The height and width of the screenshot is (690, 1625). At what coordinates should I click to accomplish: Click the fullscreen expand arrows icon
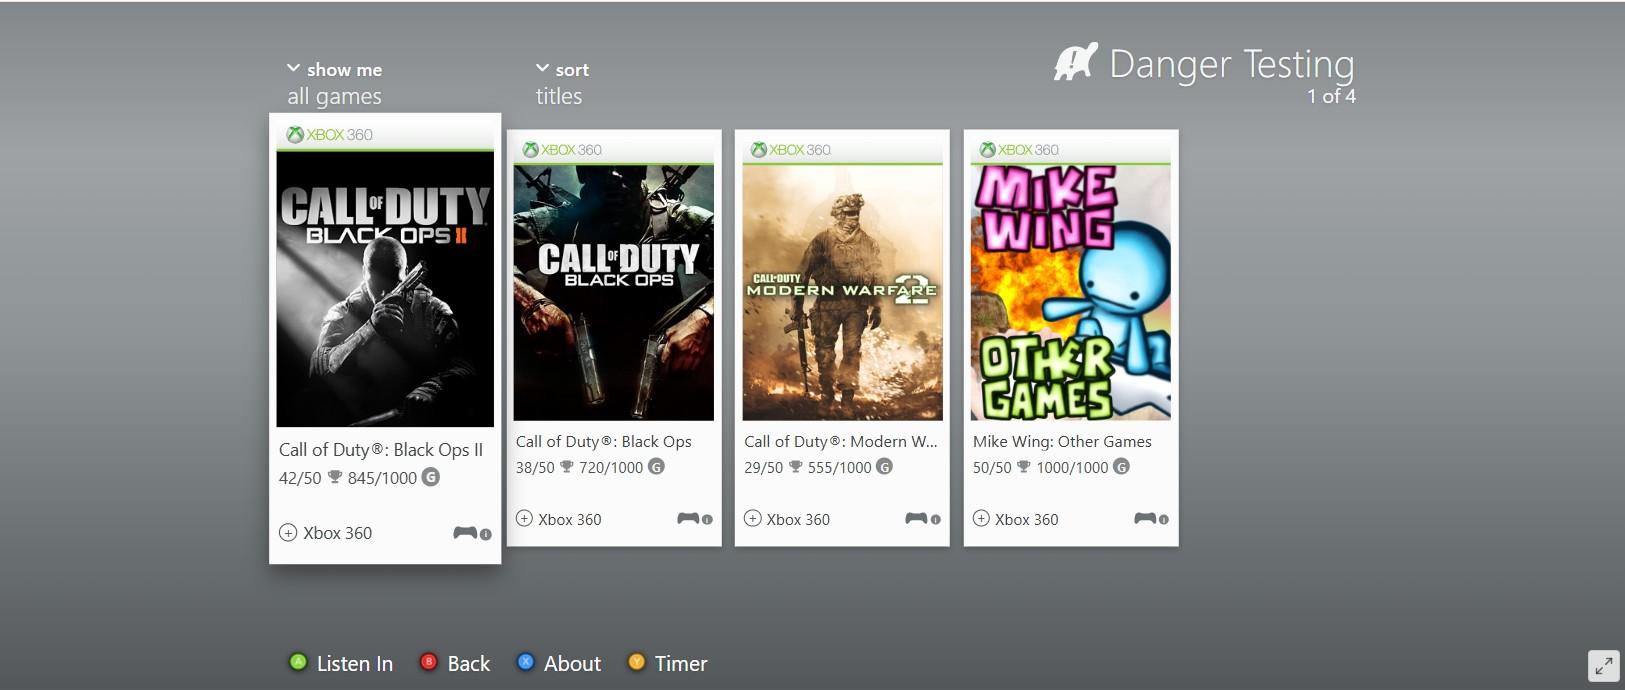(x=1603, y=666)
